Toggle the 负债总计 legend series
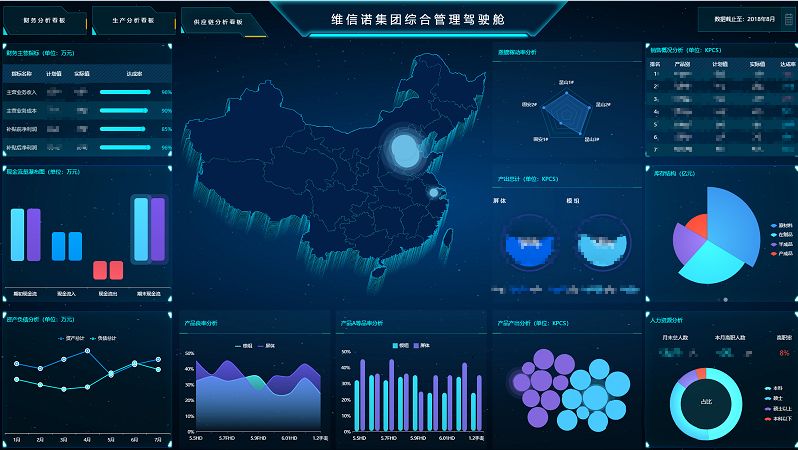798x450 pixels. (103, 338)
